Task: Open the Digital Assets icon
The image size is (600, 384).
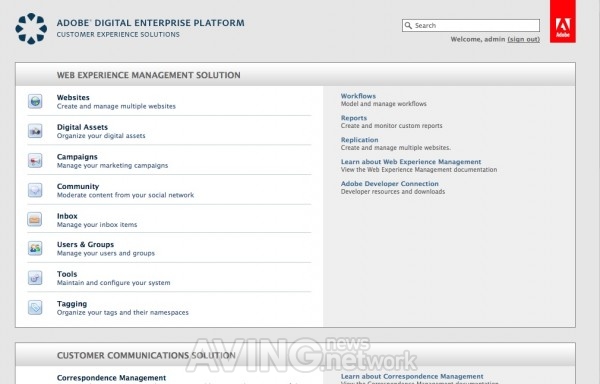Action: tap(35, 131)
